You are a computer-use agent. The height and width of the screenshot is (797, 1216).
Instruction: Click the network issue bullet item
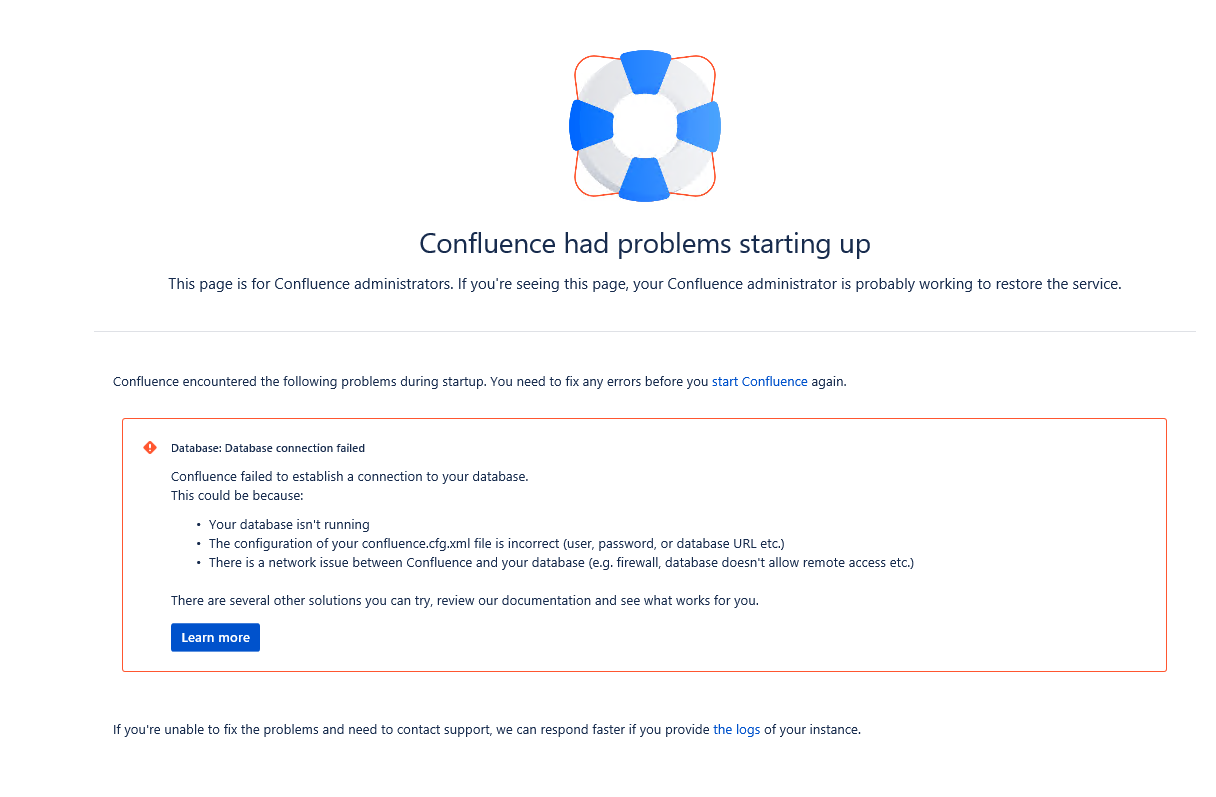560,562
